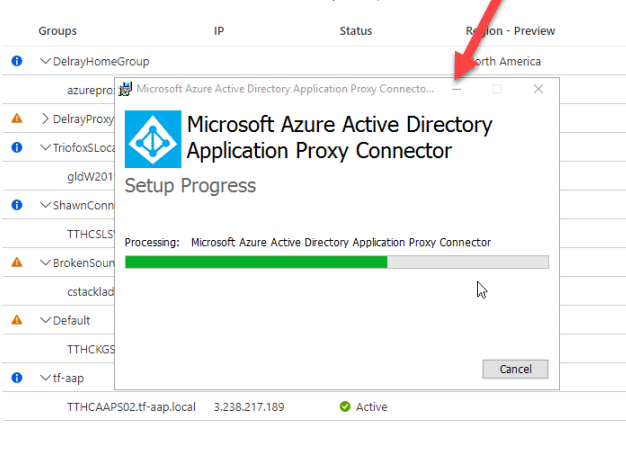Expand the DelrayProxy connector group

click(46, 119)
